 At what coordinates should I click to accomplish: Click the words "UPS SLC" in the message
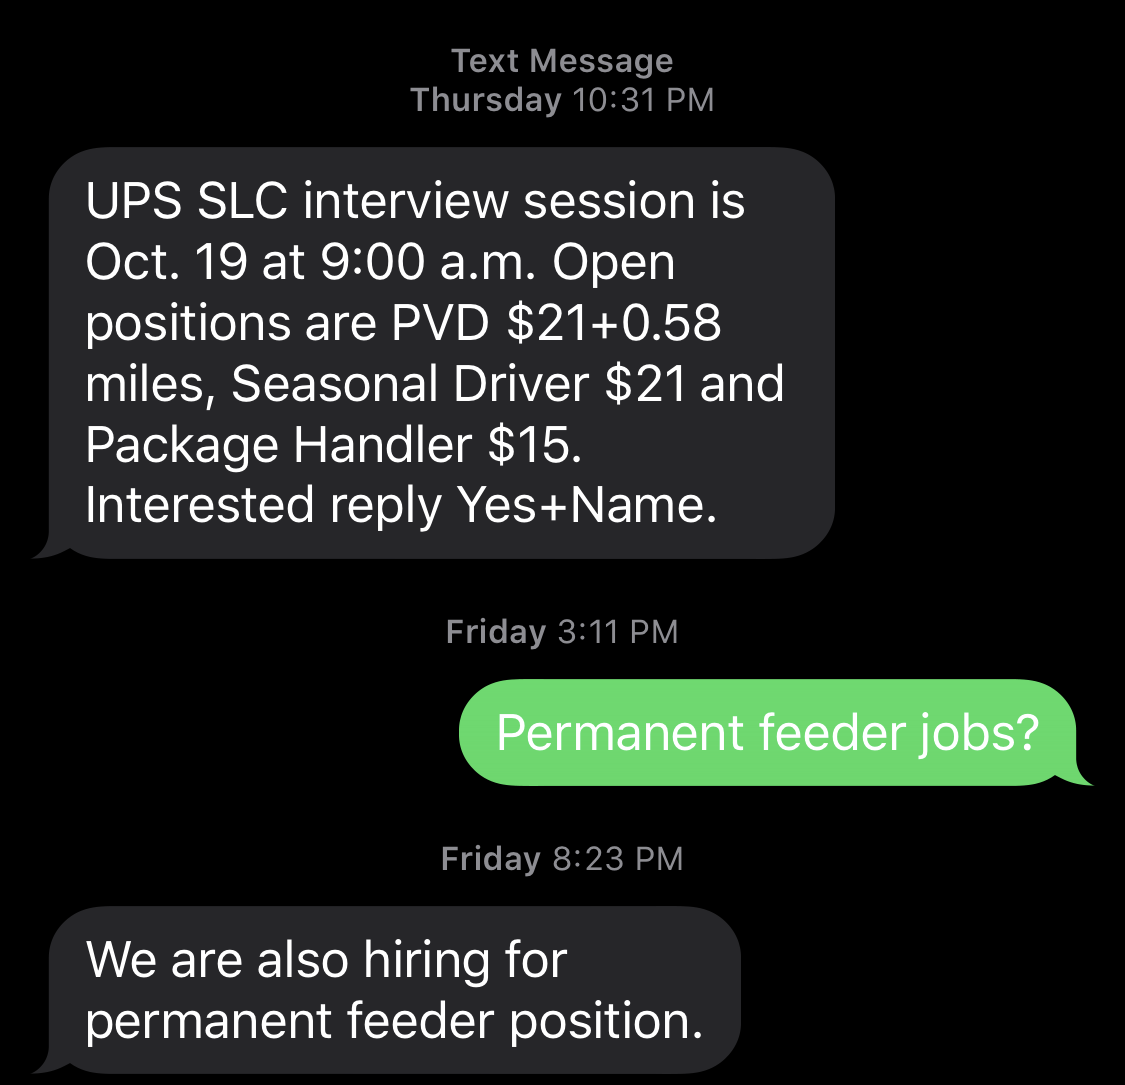point(187,201)
